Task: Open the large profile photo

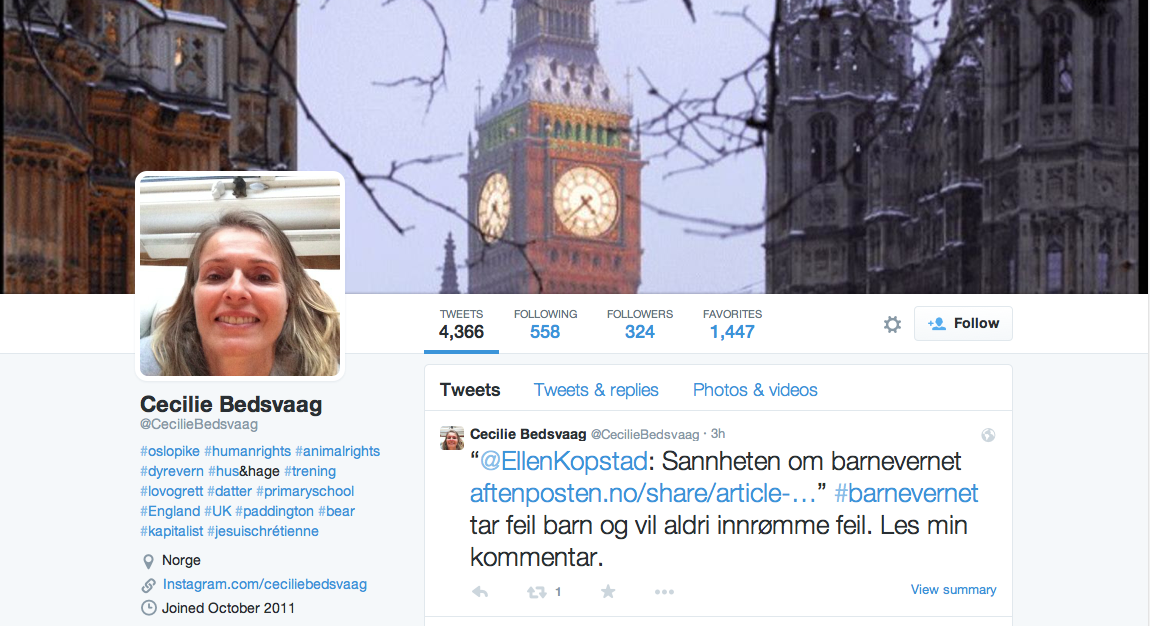Action: pyautogui.click(x=240, y=276)
